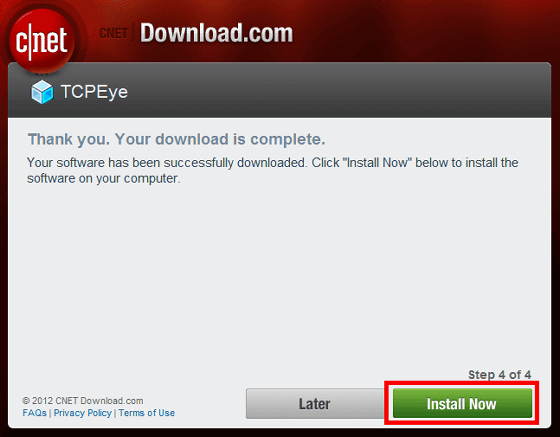Open the FAQs link
The image size is (560, 437).
(x=35, y=413)
